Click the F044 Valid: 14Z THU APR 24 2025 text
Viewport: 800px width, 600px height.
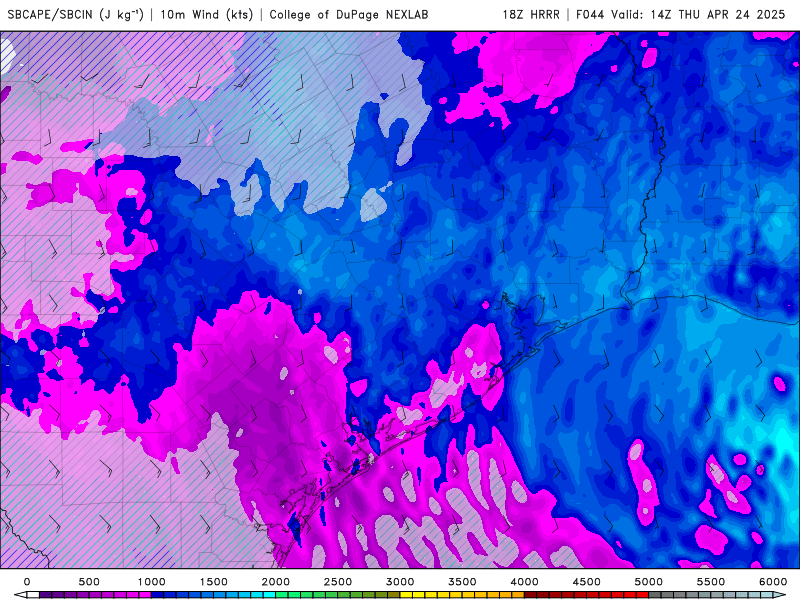681,14
